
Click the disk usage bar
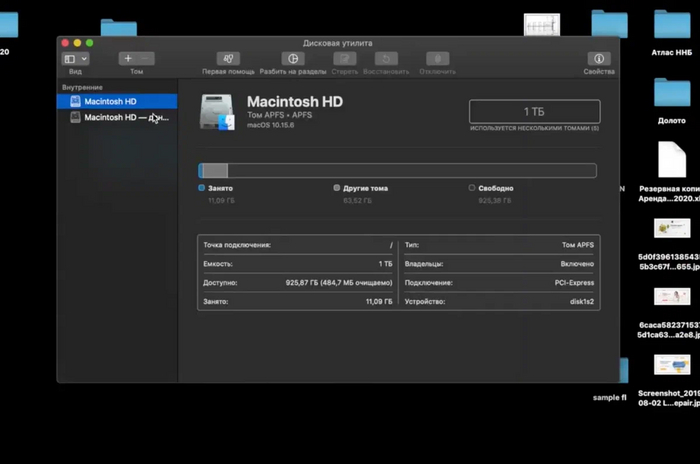tap(397, 171)
